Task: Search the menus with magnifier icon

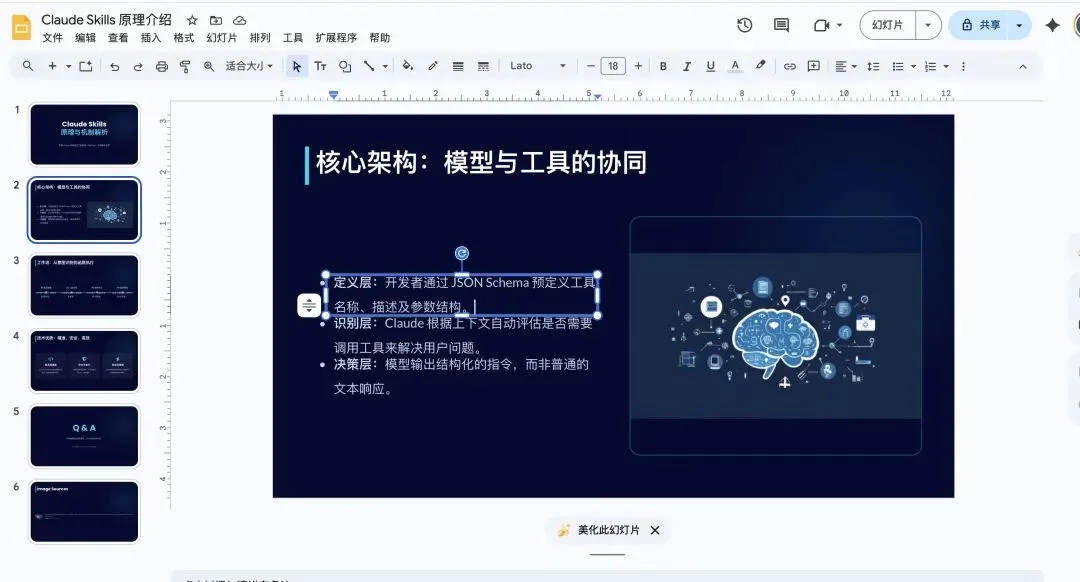Action: click(x=28, y=66)
